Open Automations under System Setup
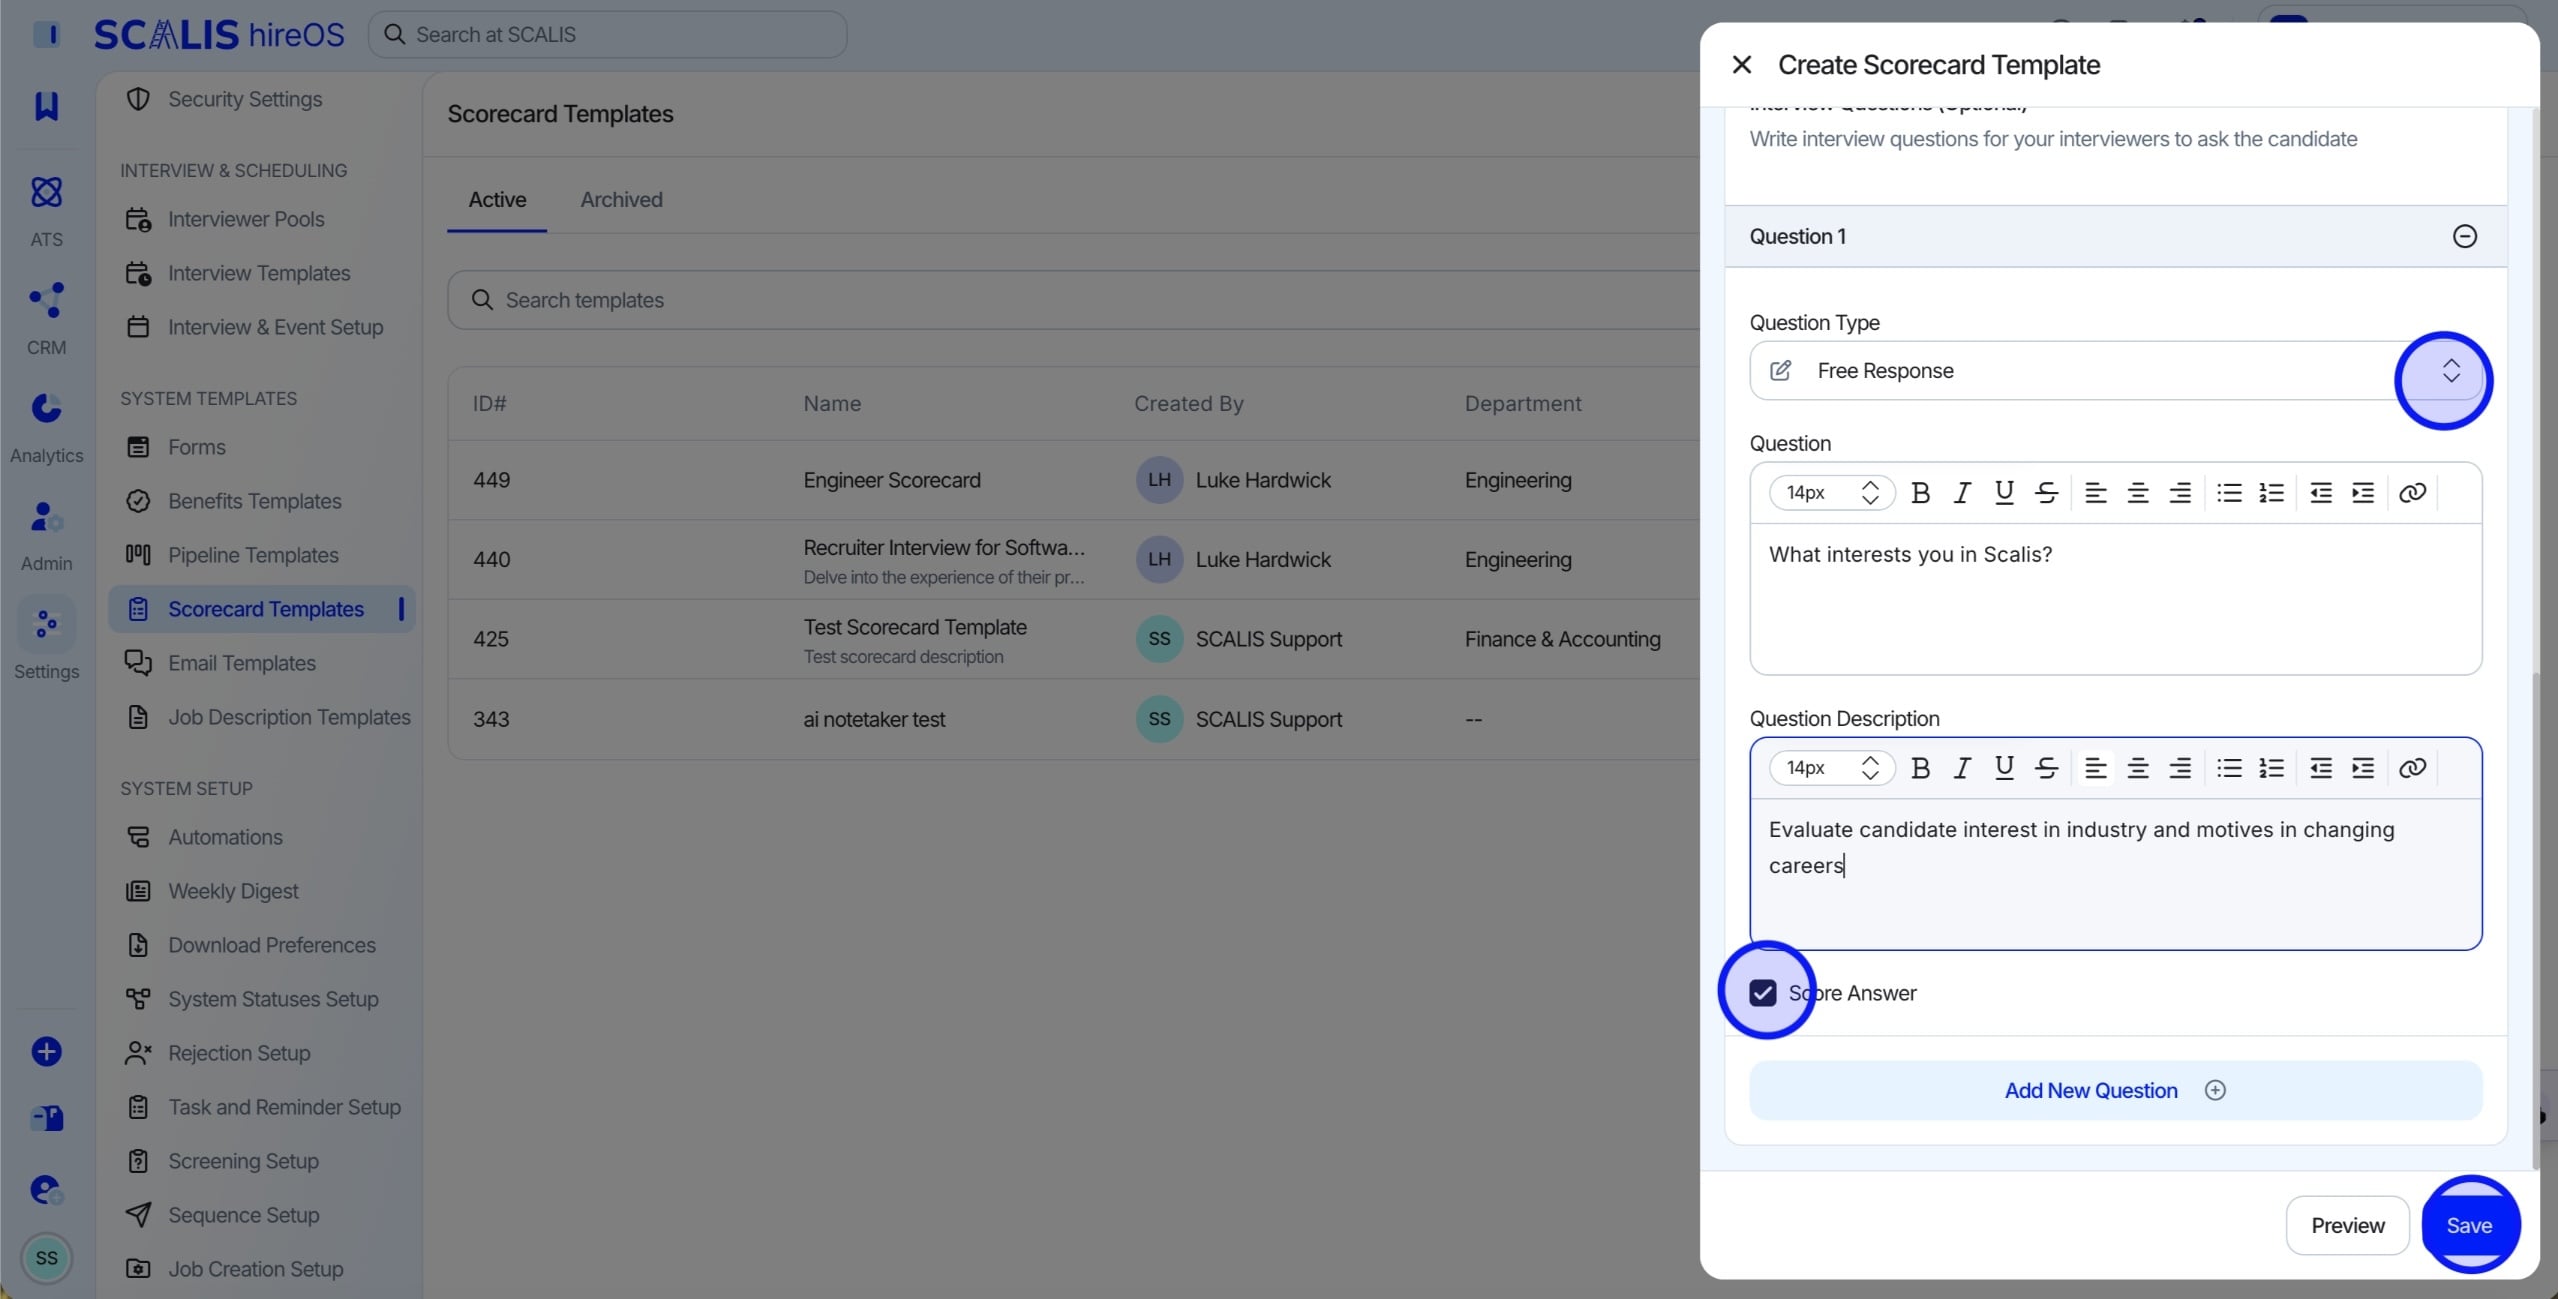The width and height of the screenshot is (2558, 1299). 225,837
